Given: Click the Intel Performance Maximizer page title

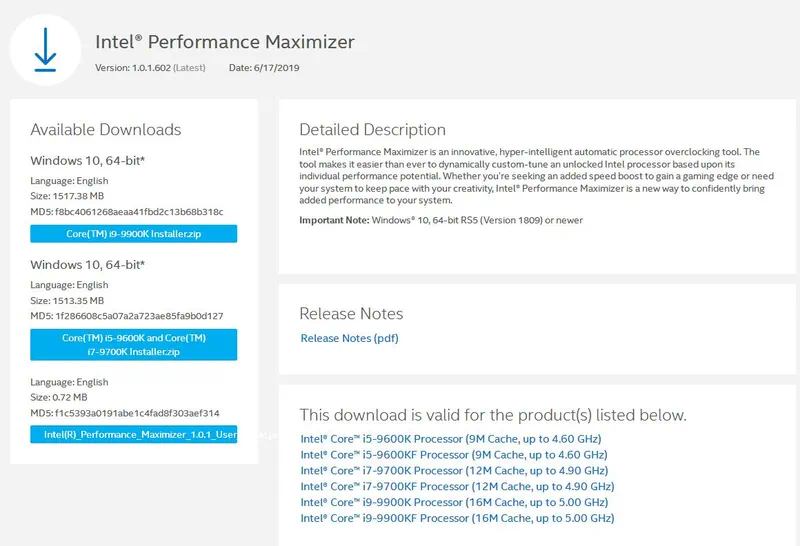Looking at the screenshot, I should (224, 42).
